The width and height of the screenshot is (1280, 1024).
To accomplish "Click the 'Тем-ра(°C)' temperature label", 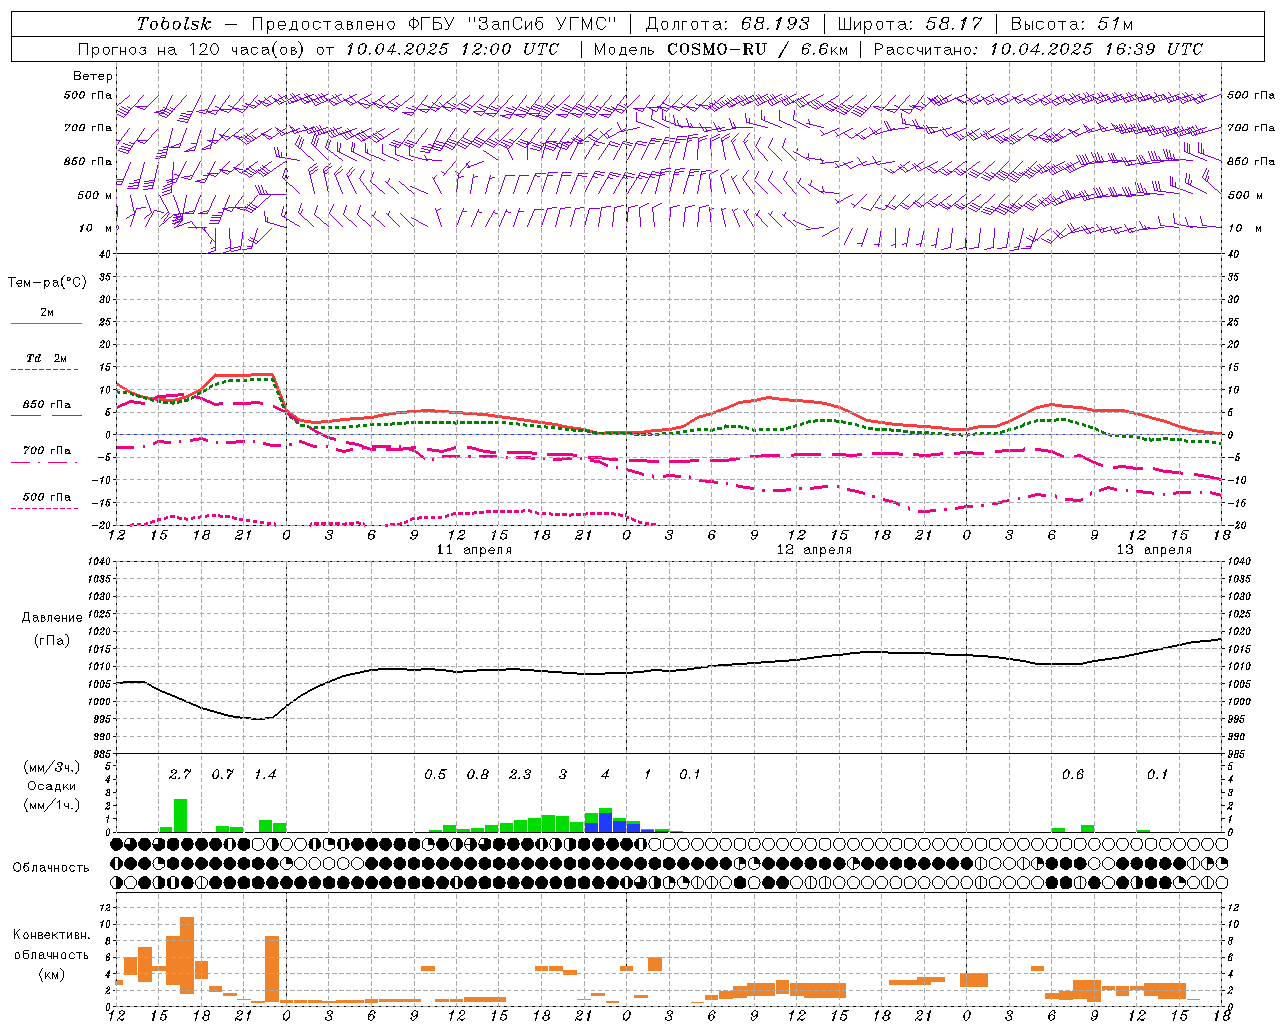I will [x=47, y=283].
